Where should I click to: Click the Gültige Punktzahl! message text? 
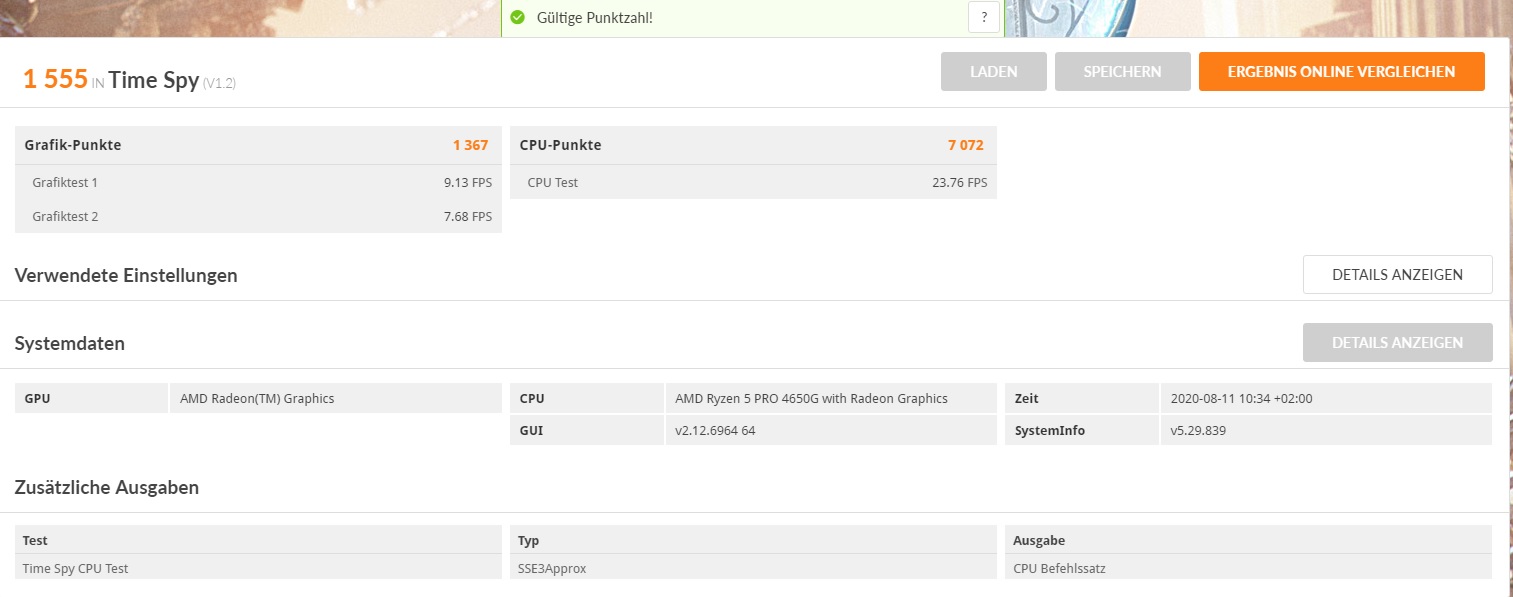pos(593,18)
